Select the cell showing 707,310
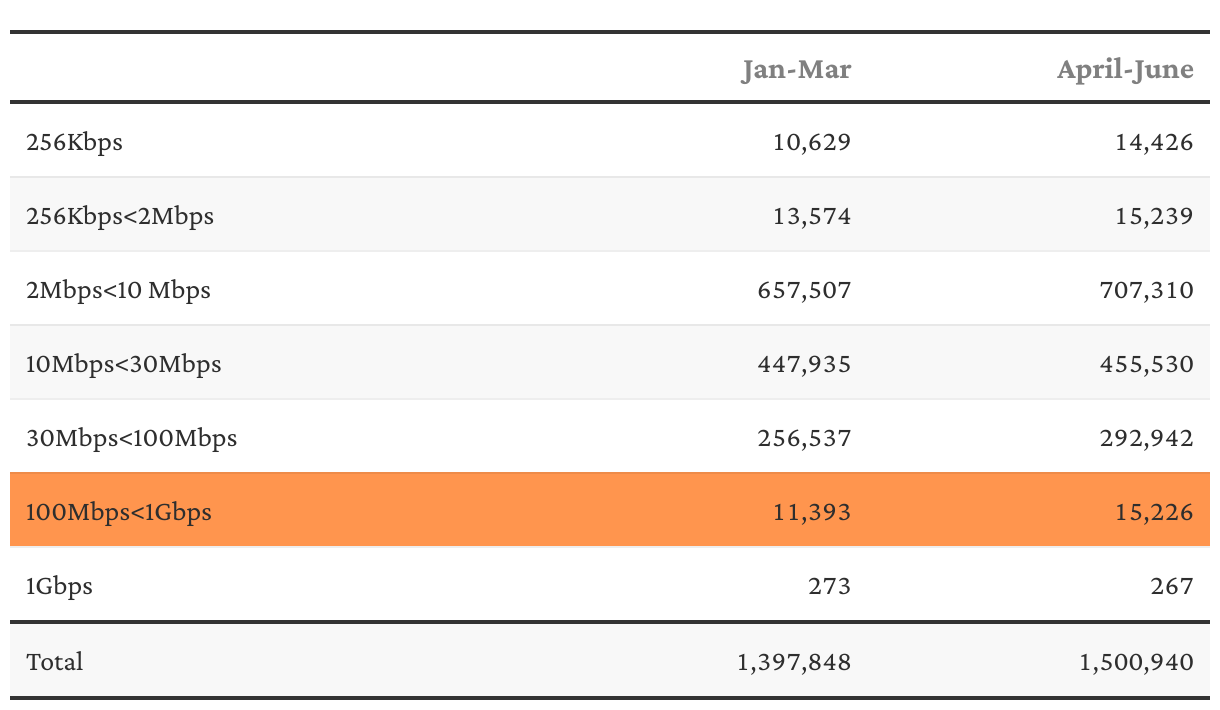The width and height of the screenshot is (1220, 710). (x=1147, y=290)
